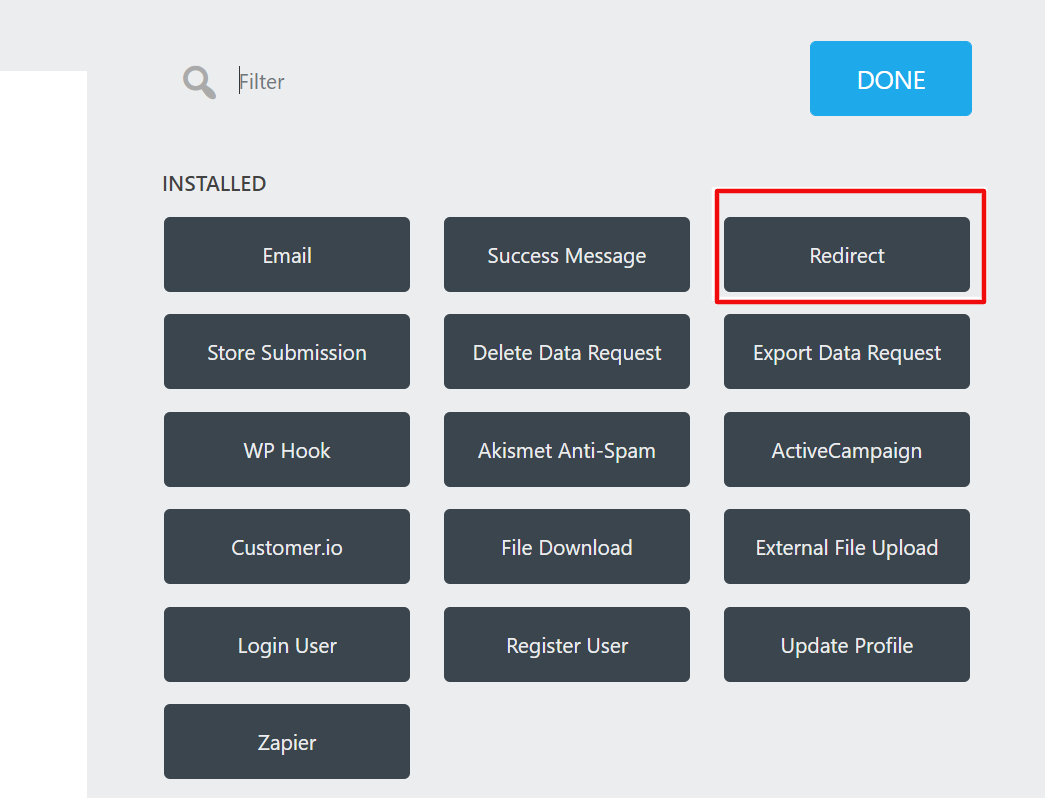This screenshot has height=798, width=1045.
Task: Select the Success Message action
Action: (567, 255)
